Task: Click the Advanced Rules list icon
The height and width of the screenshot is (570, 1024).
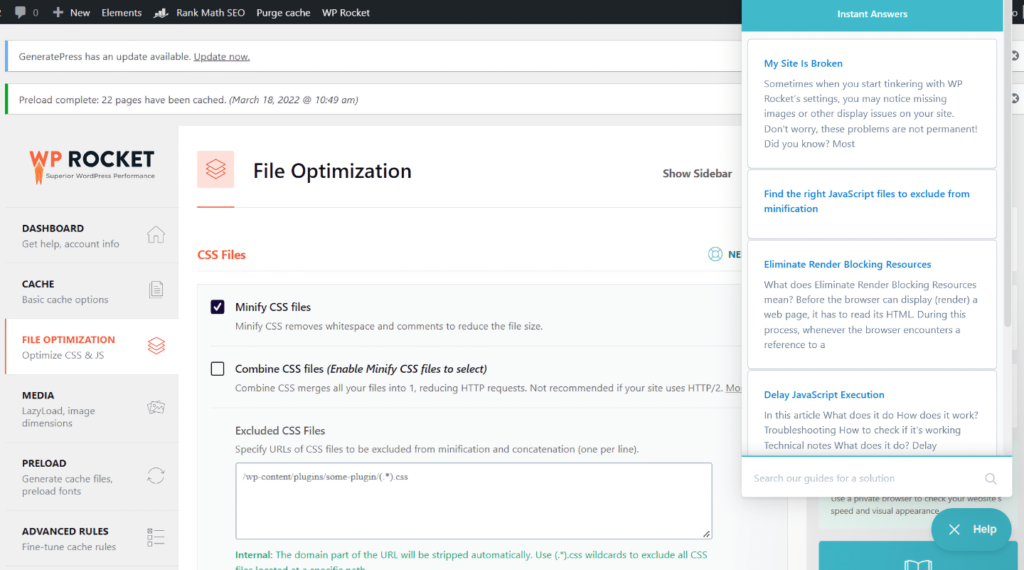Action: [x=156, y=538]
